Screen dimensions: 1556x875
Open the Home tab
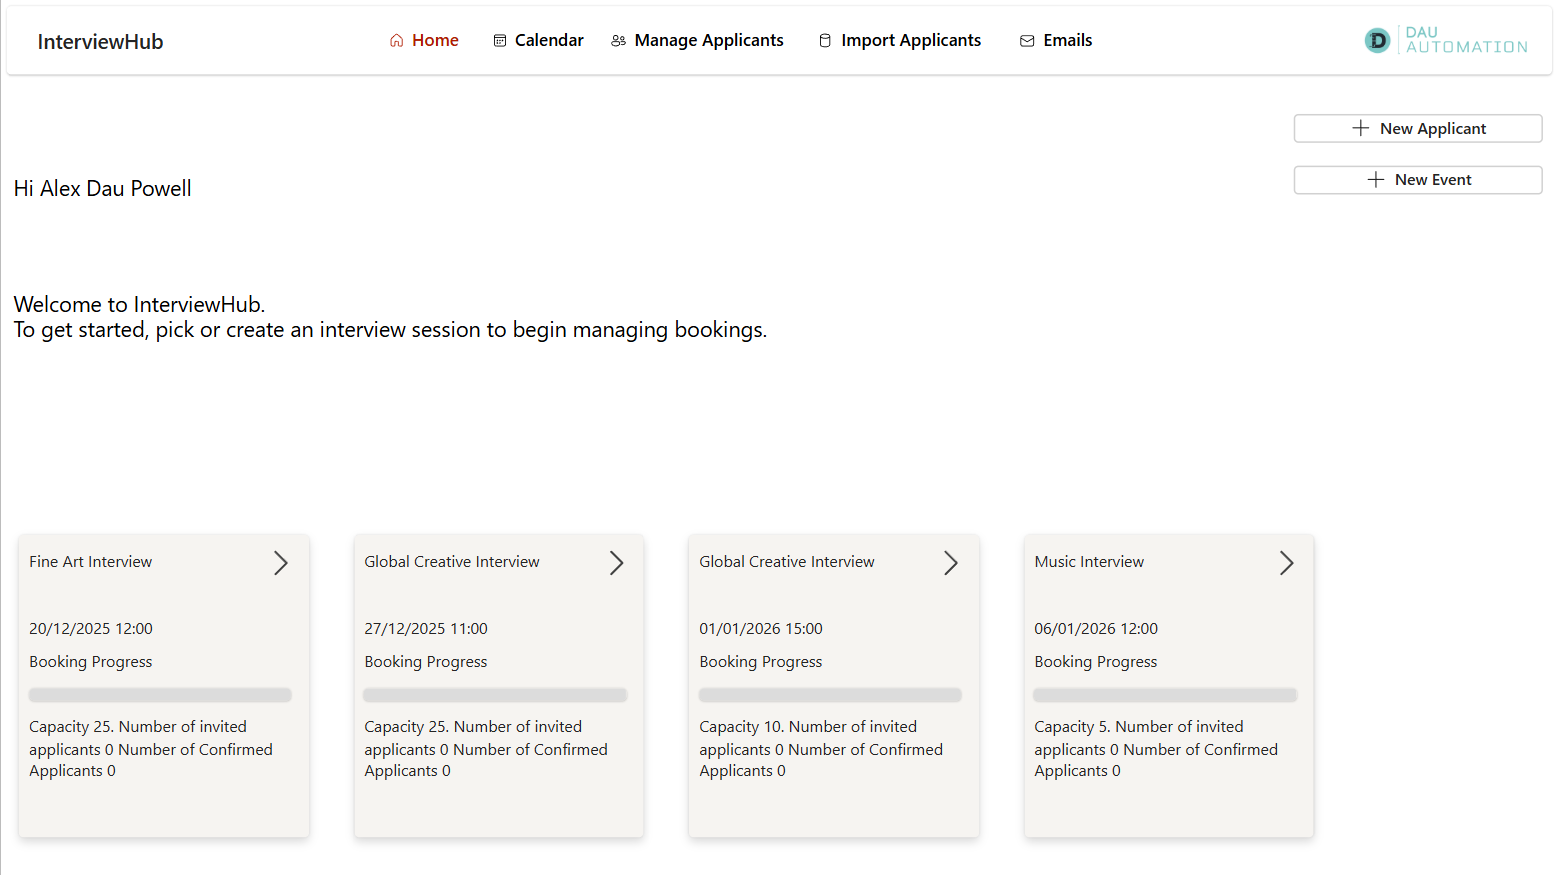(x=424, y=41)
